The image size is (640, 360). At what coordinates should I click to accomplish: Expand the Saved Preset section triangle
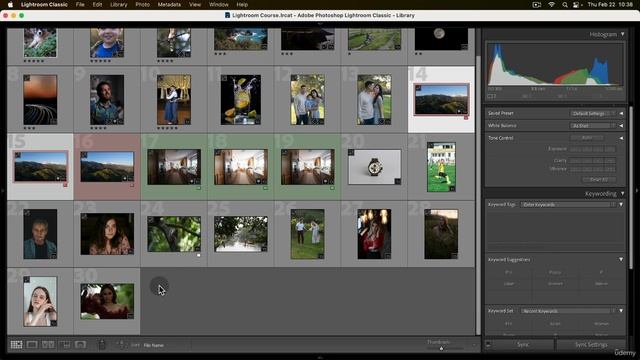tap(621, 113)
